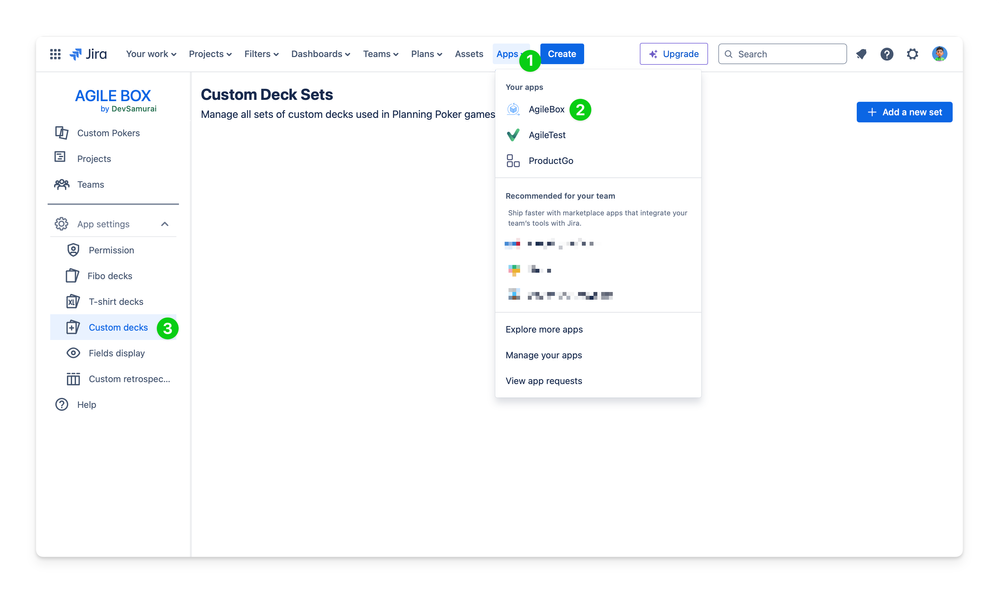Screen dimensions: 999x593
Task: Click the Create button
Action: pos(562,54)
